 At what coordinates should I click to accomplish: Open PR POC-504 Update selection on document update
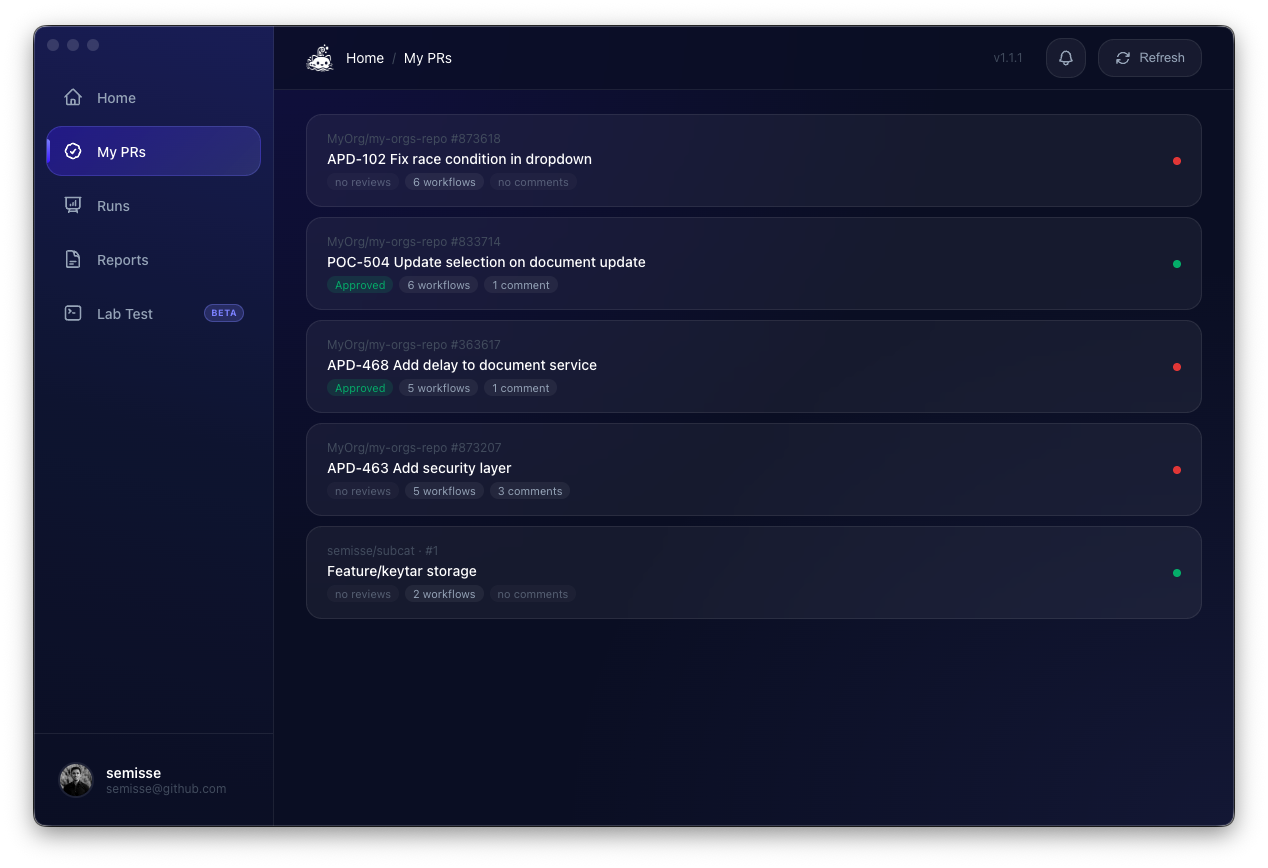click(754, 263)
